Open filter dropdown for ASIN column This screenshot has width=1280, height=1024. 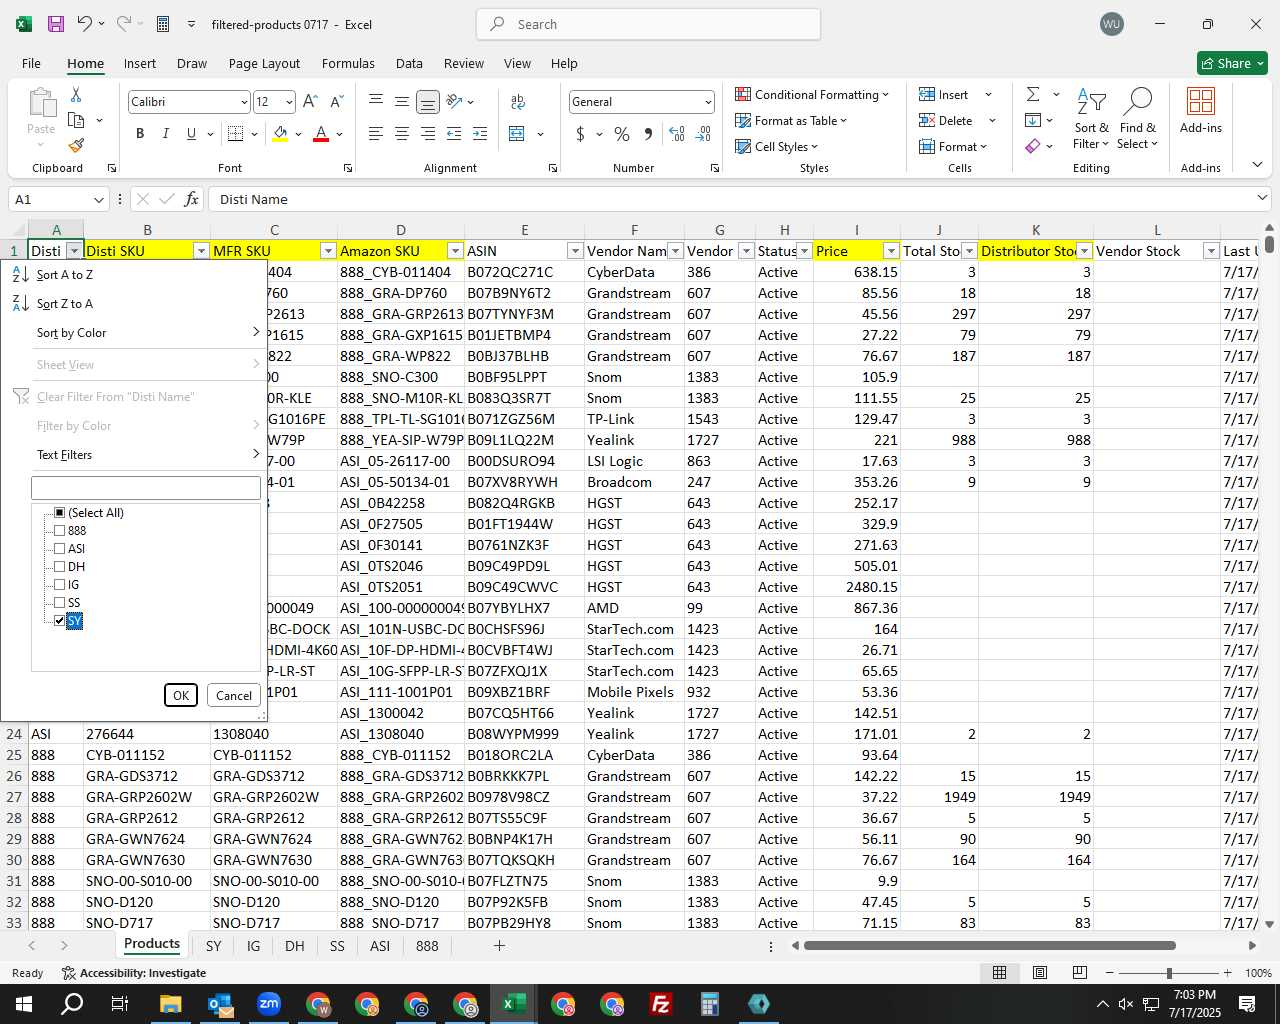pyautogui.click(x=575, y=251)
